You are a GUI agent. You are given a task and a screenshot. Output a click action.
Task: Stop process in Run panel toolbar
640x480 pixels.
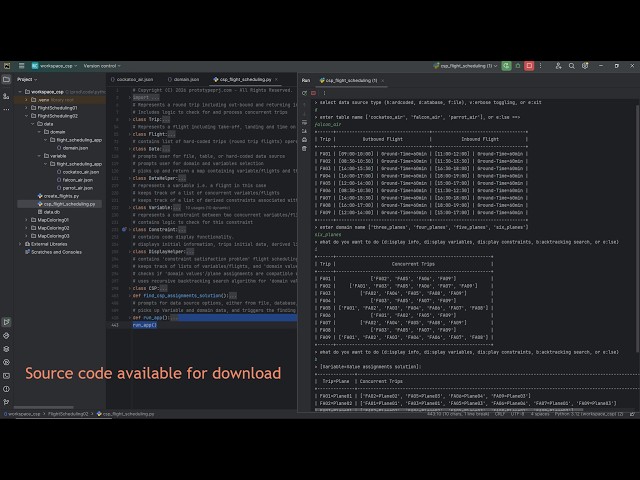point(313,93)
